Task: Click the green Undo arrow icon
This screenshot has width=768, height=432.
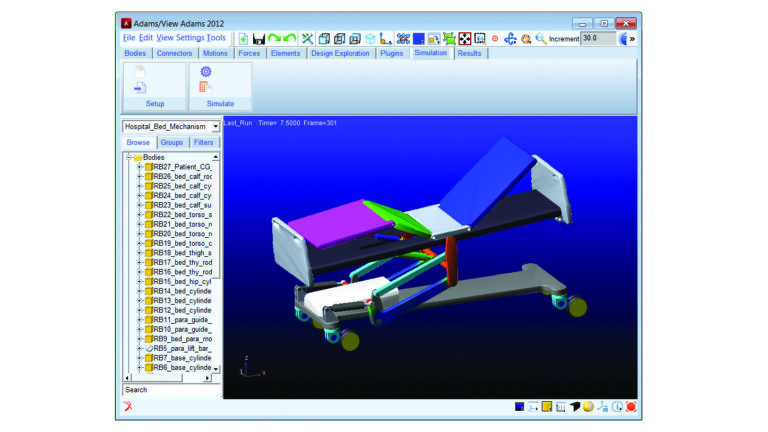Action: (x=289, y=38)
